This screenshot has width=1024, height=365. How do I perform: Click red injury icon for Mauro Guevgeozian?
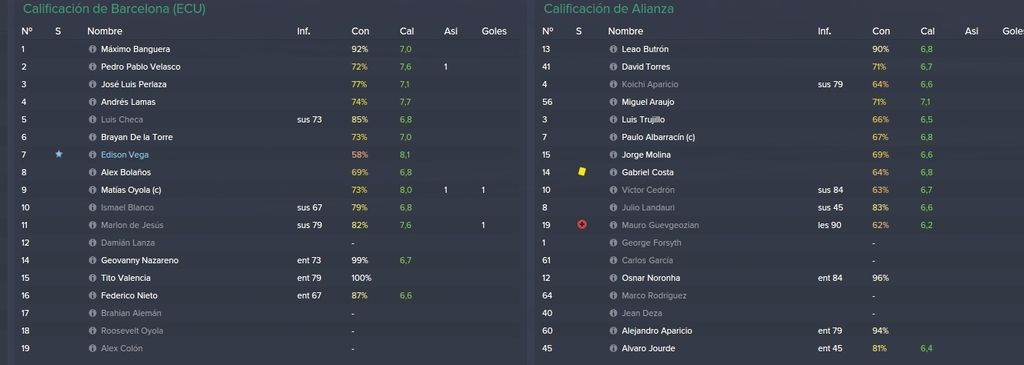pos(582,225)
